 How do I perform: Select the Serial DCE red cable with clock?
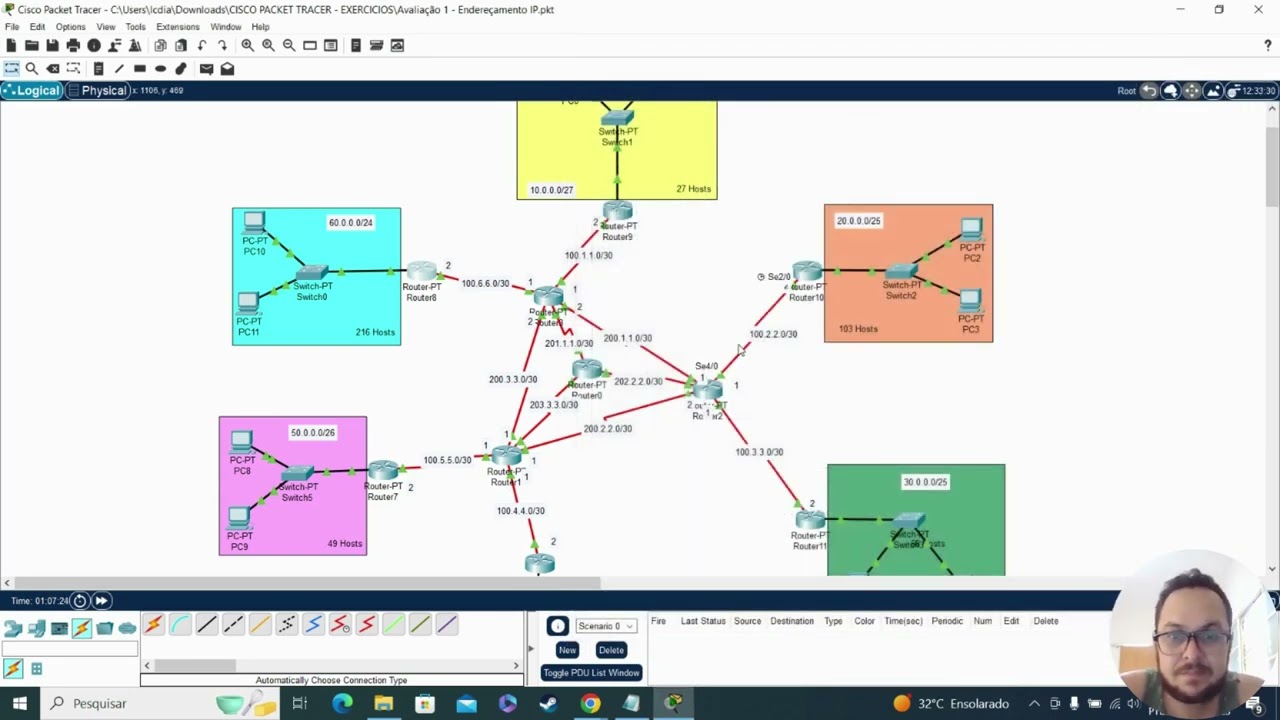340,625
